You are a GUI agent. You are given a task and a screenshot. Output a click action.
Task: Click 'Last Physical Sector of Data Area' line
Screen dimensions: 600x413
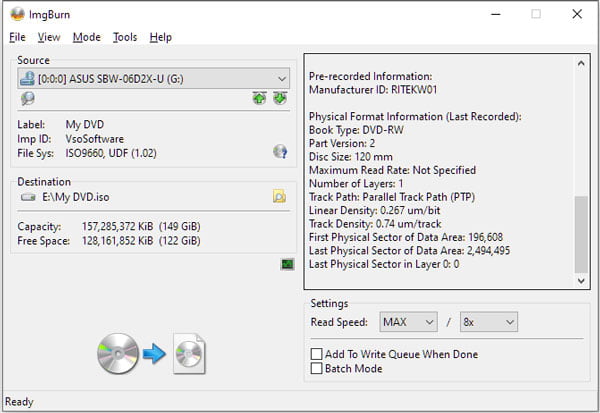coord(409,250)
